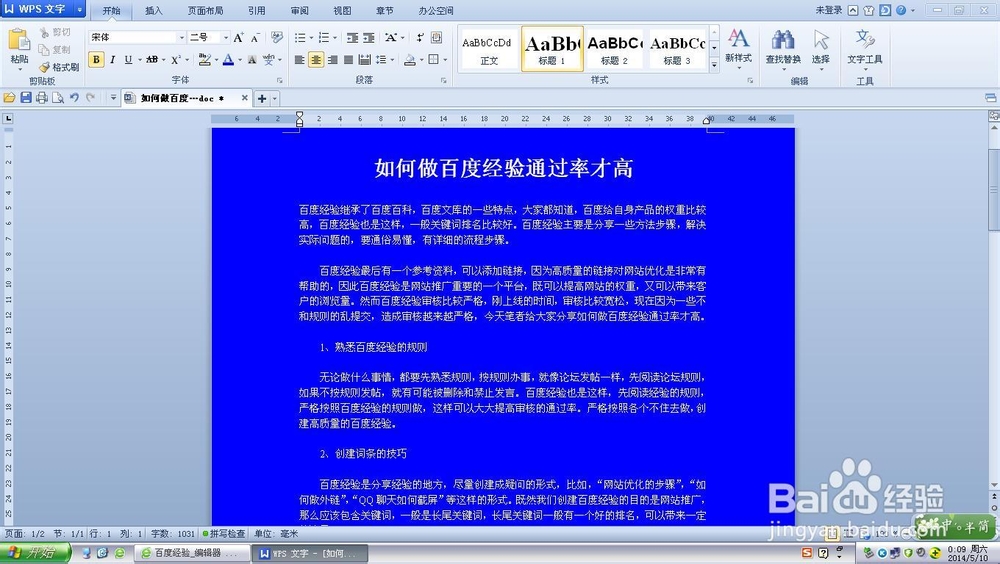Apply the 标题 3 style

tap(677, 49)
